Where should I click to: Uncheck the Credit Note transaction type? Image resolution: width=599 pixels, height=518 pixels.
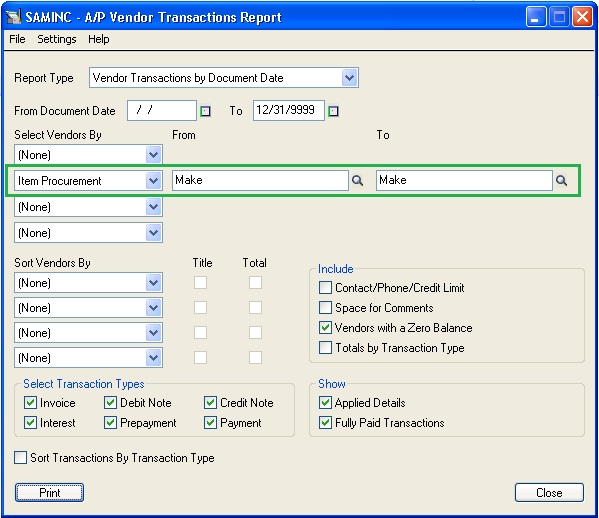click(210, 402)
